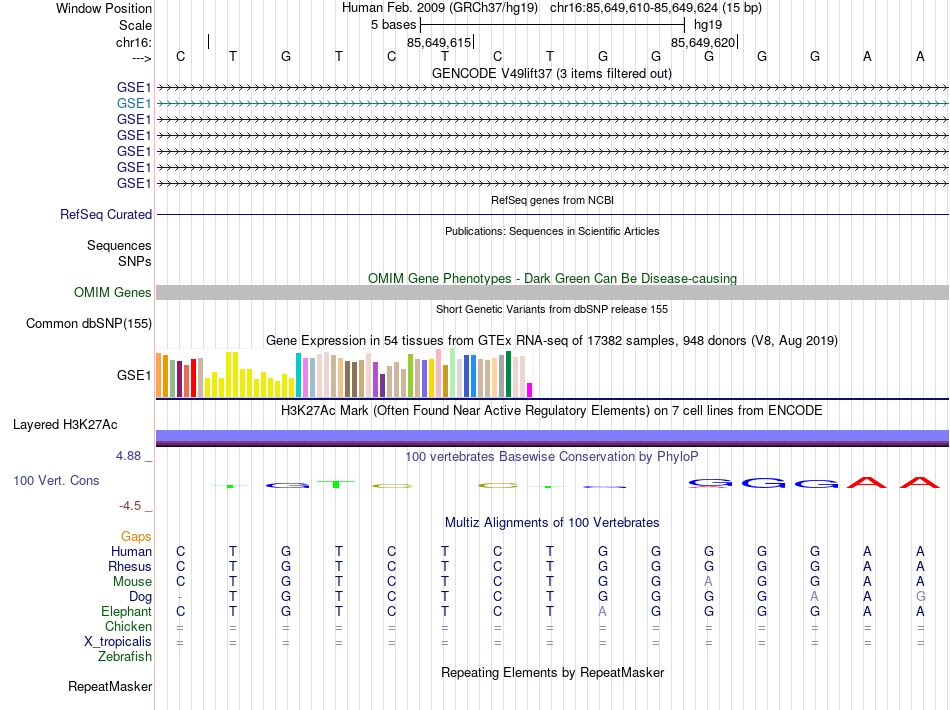The height and width of the screenshot is (710, 950).
Task: Open the RefSeq Curated track label
Action: pyautogui.click(x=106, y=214)
